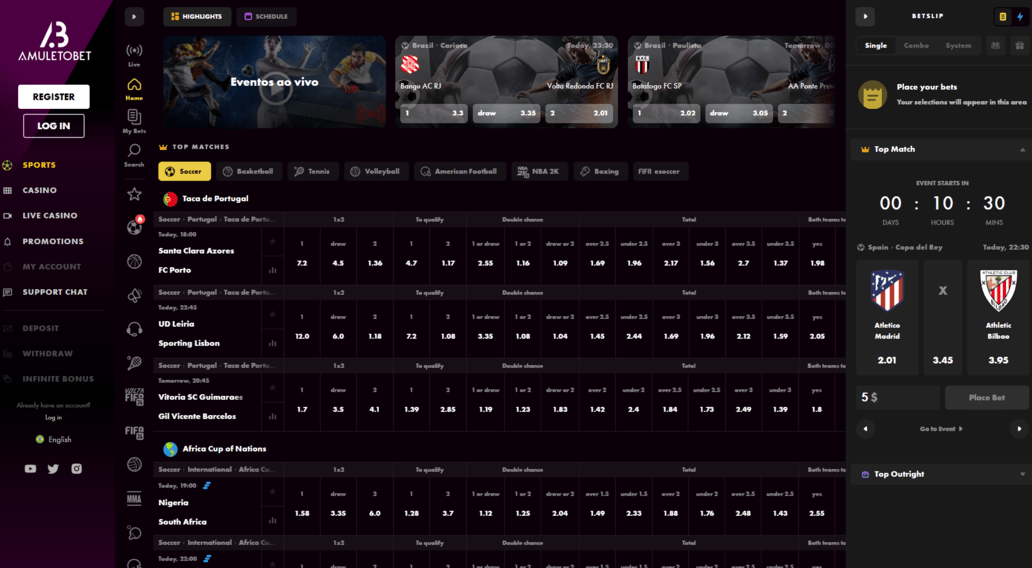The image size is (1032, 568).
Task: Select the Combo bet tab
Action: coord(916,45)
